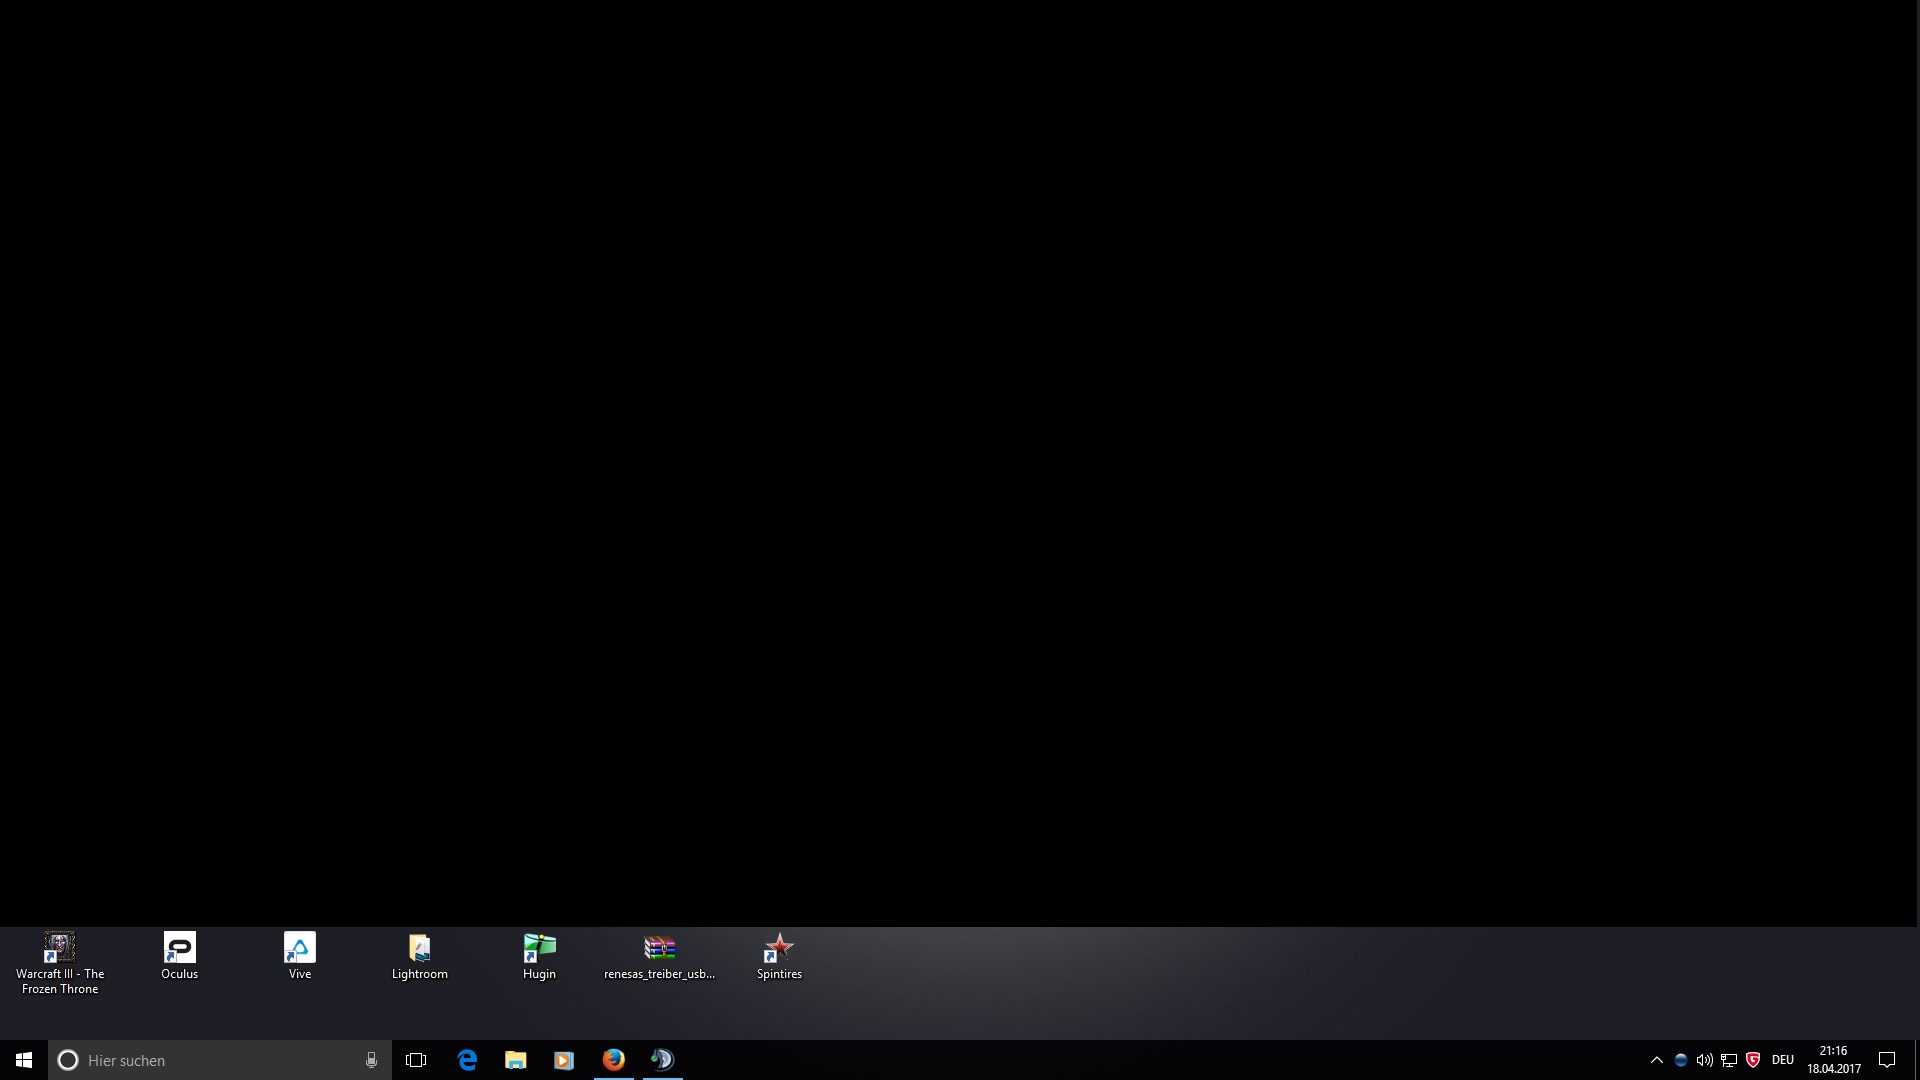Activate Cortana microphone in search bar

(x=371, y=1060)
